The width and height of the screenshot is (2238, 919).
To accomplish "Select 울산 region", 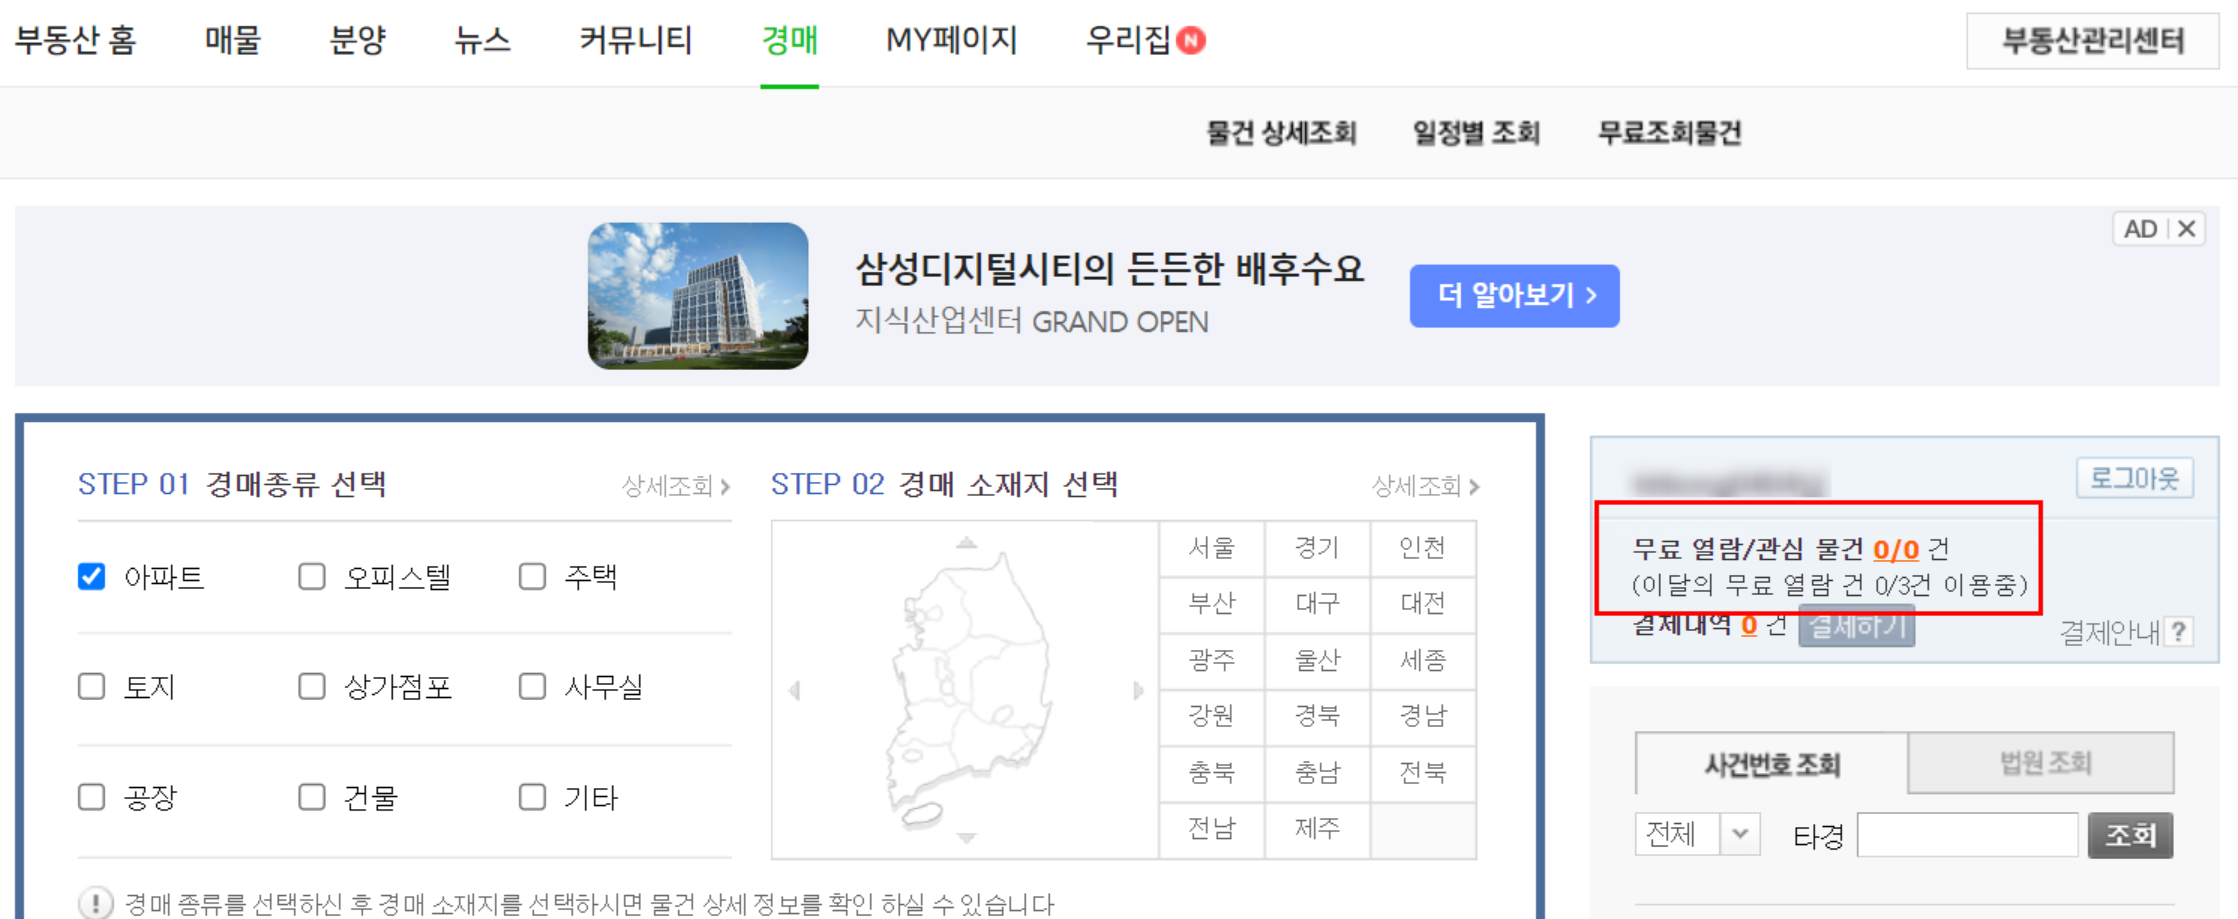I will coord(1317,660).
